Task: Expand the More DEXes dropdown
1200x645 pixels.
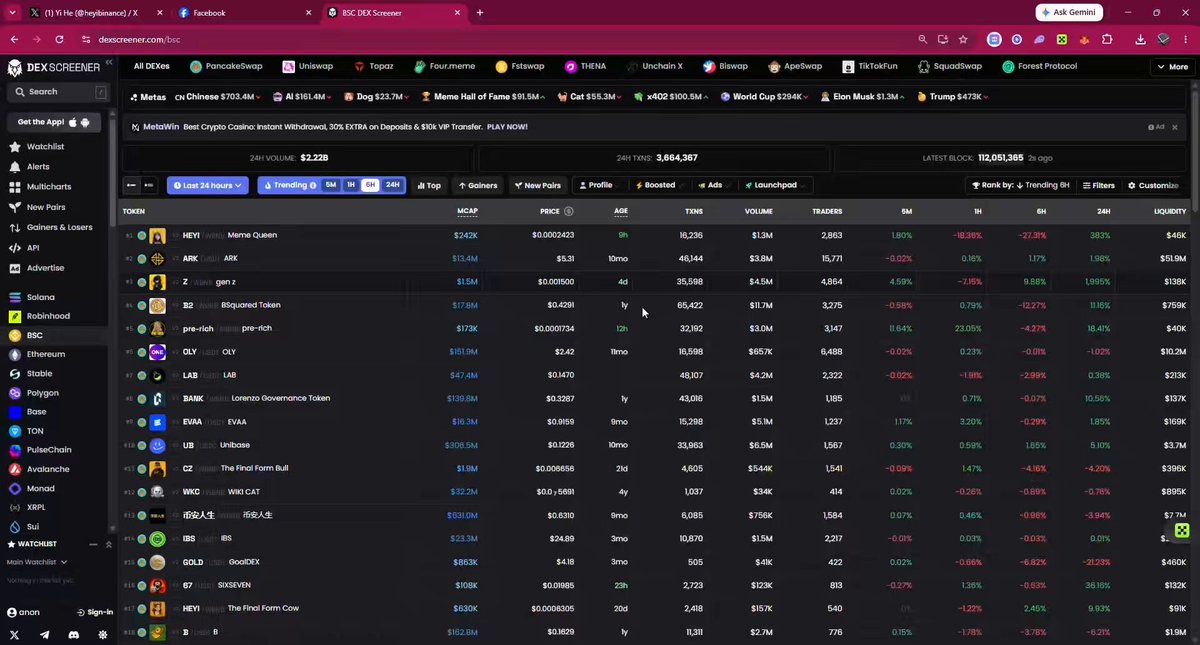Action: click(1172, 67)
